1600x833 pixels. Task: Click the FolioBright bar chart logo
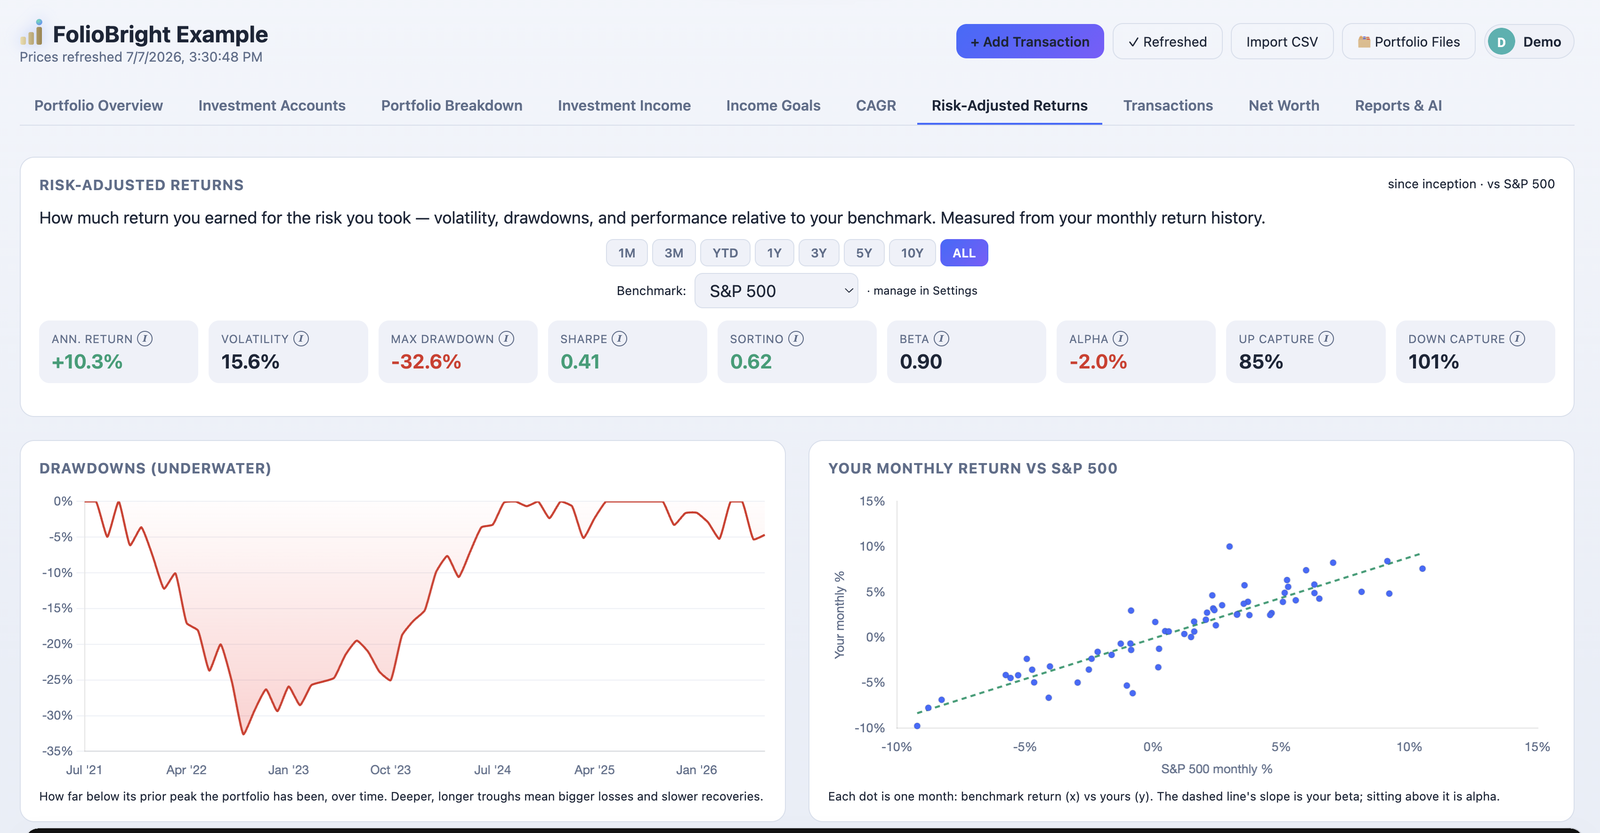click(32, 32)
